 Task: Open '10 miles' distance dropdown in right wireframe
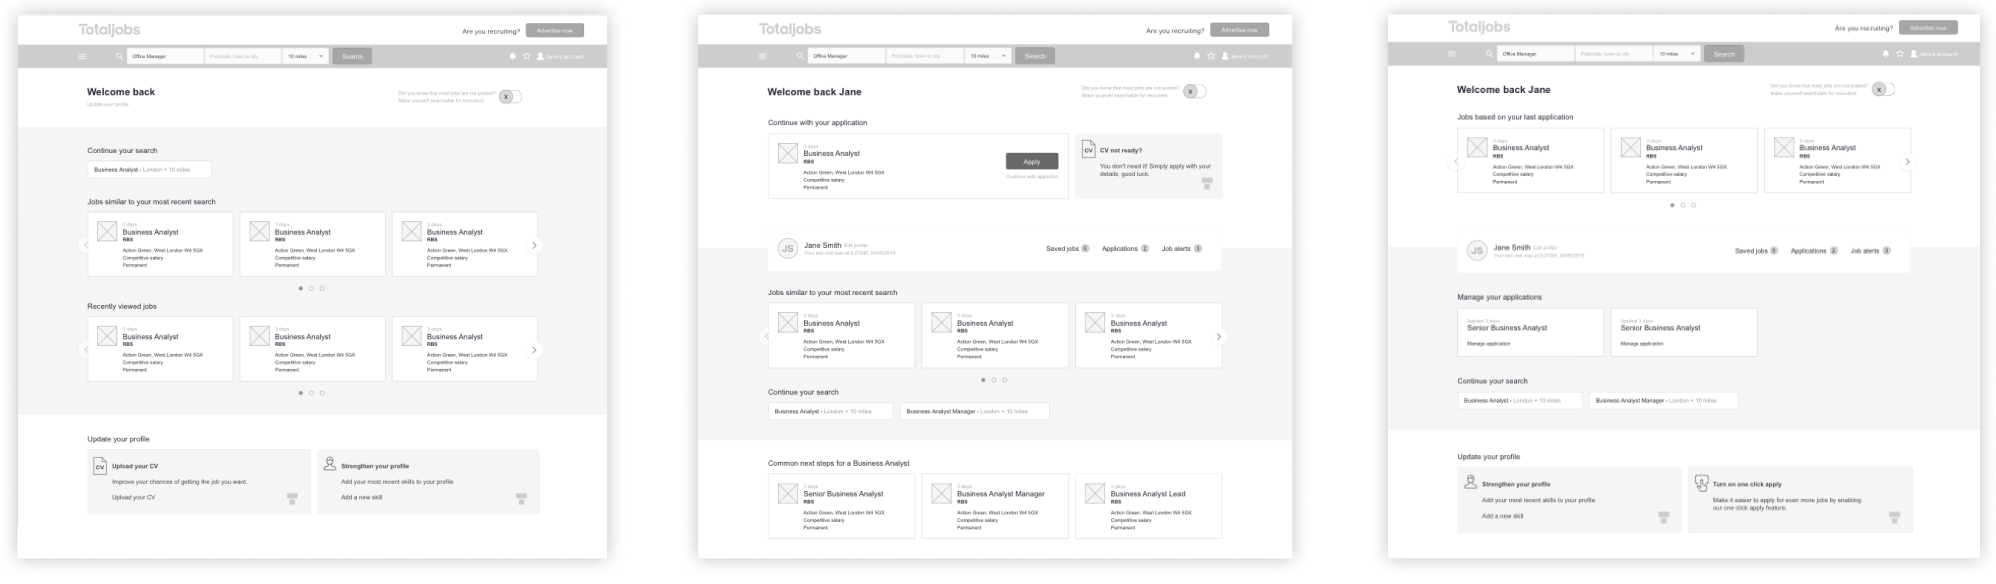click(x=1678, y=54)
